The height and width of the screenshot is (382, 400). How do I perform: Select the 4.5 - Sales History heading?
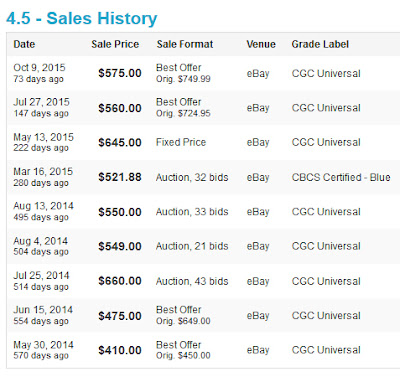[82, 18]
